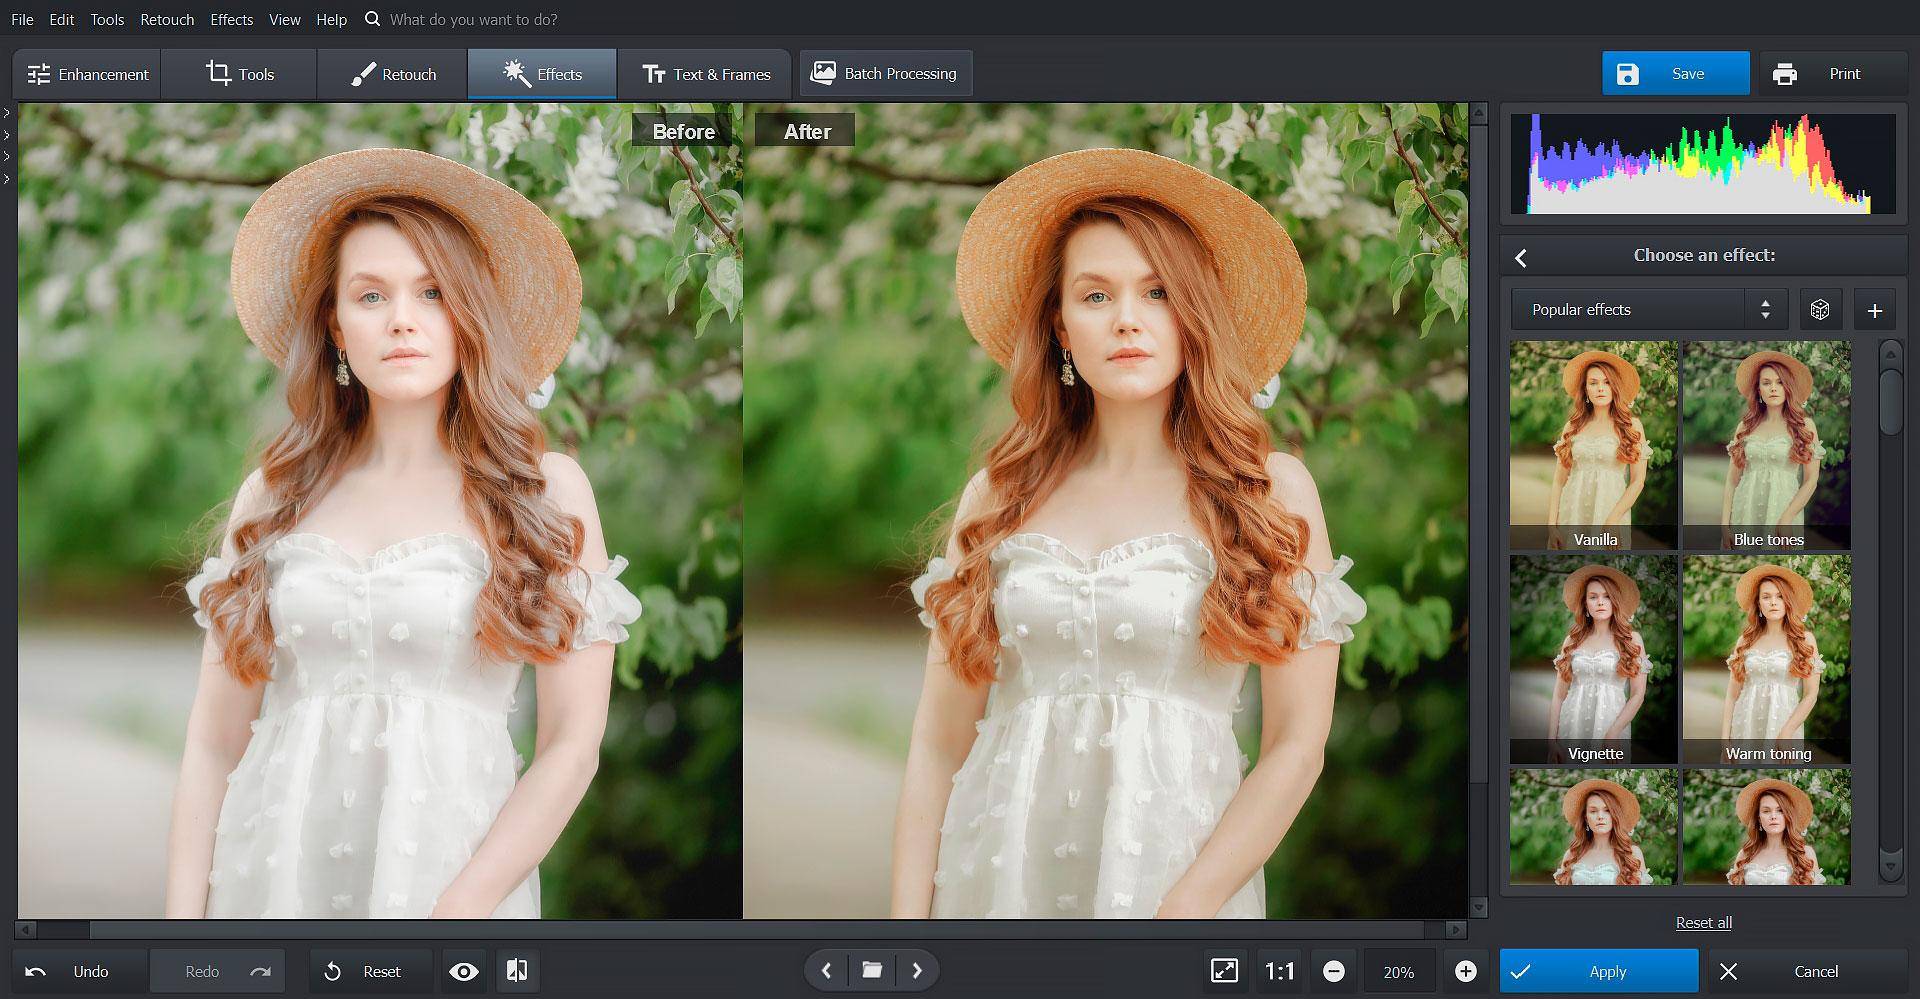Click the canvas vertical scroll down arrow
Viewport: 1920px width, 999px height.
pos(1479,908)
